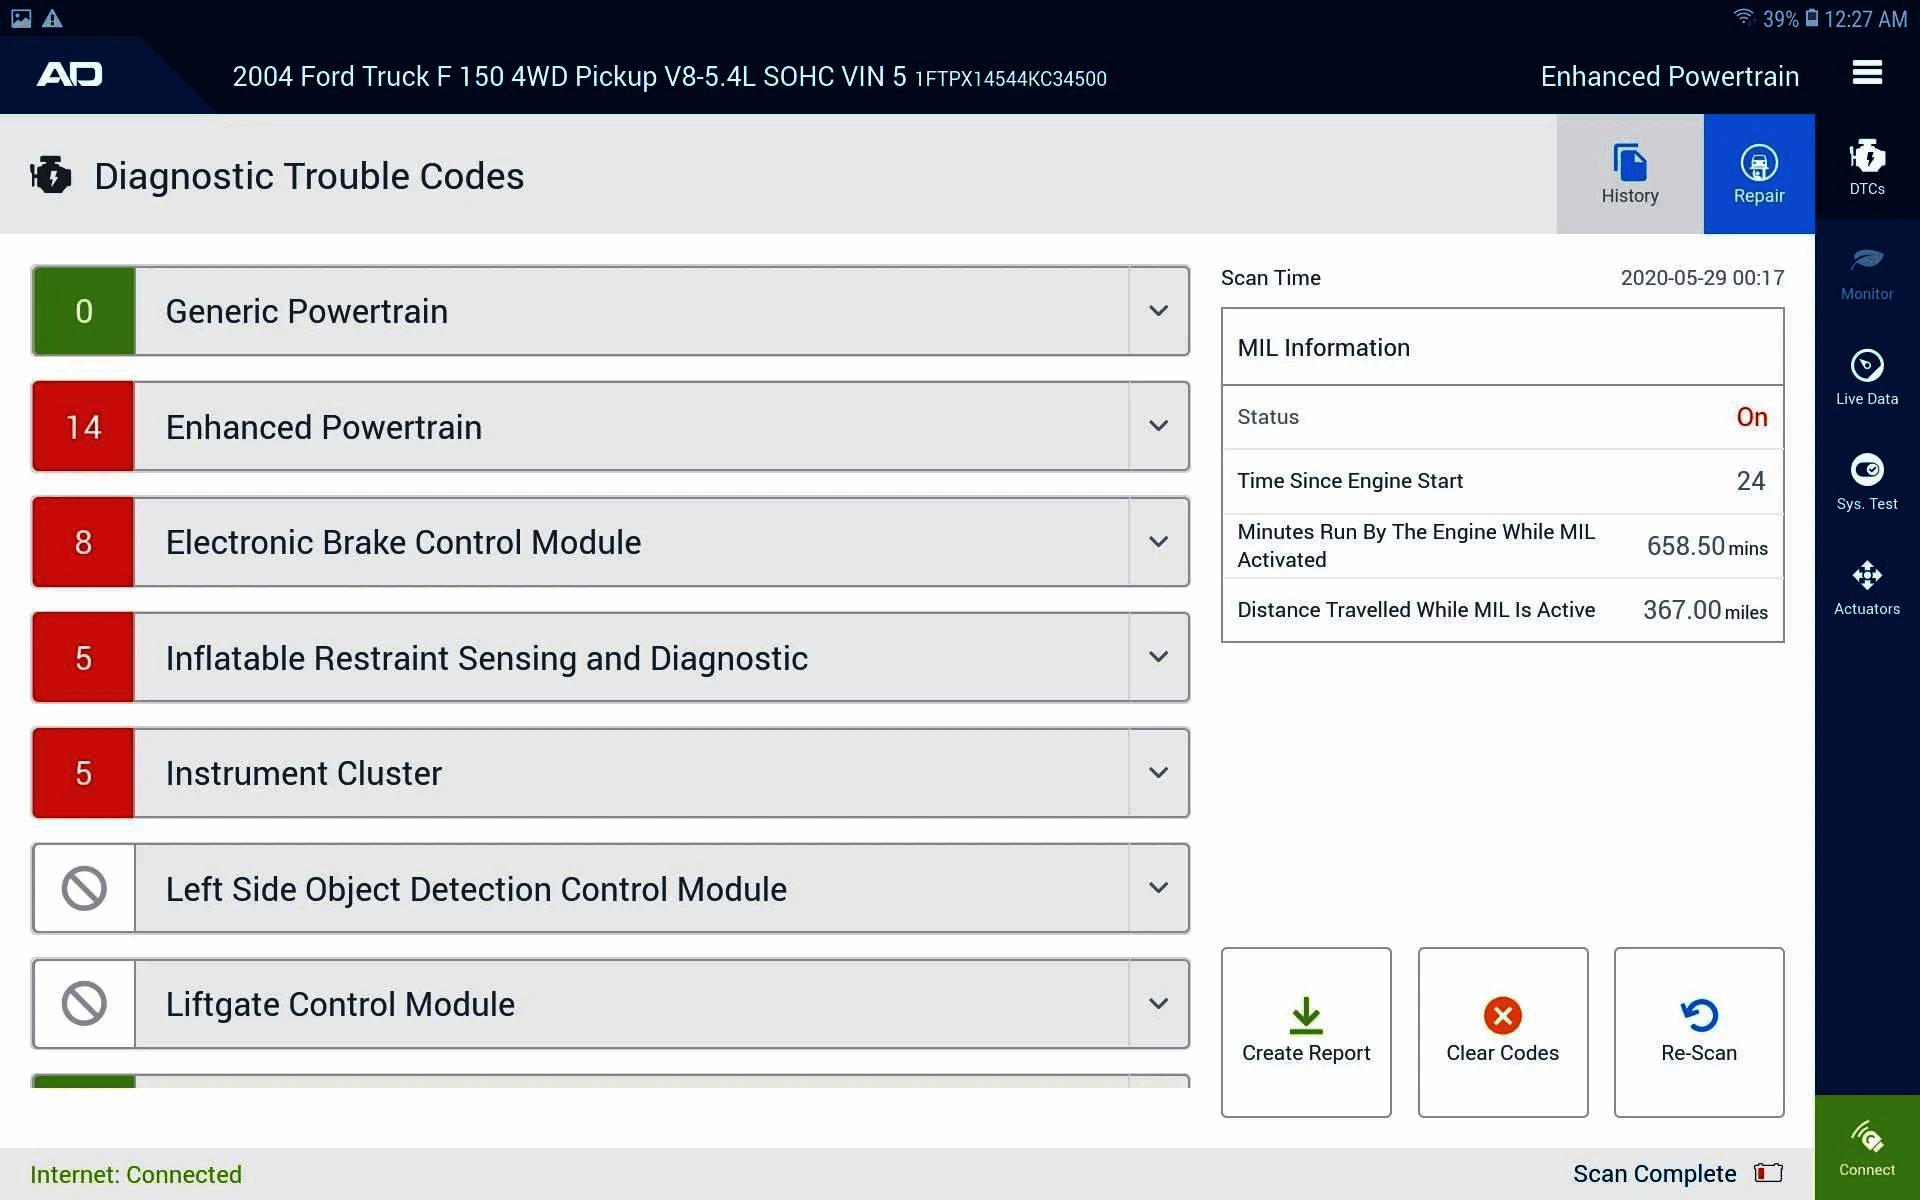Tap the Connect icon button
The image size is (1920, 1200).
(1866, 1147)
